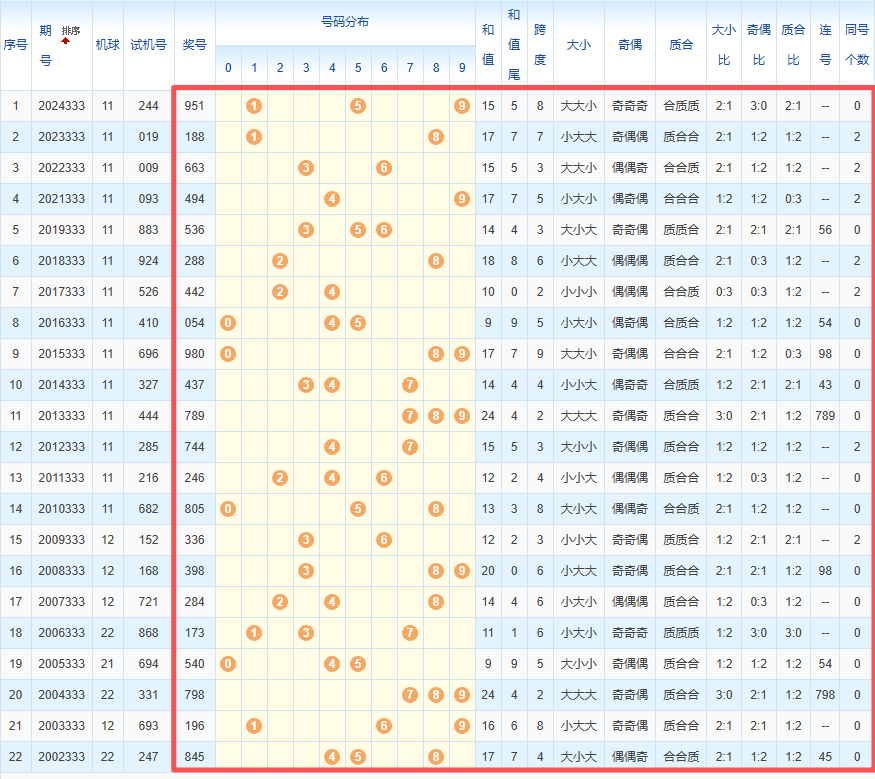Click orange ball 4 in the 2021333 row
Viewport: 875px width, 779px height.
[332, 199]
